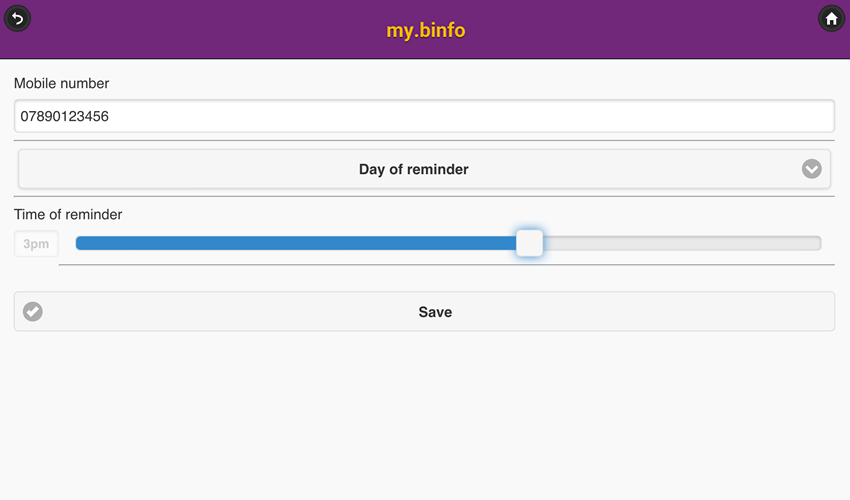The width and height of the screenshot is (850, 500).
Task: Click the blank page area below Save
Action: [424, 420]
